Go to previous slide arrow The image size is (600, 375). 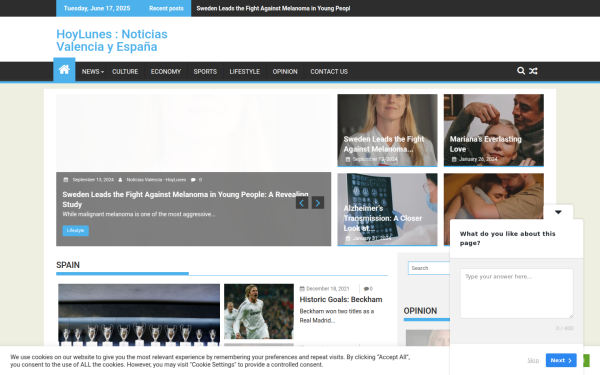coord(302,203)
